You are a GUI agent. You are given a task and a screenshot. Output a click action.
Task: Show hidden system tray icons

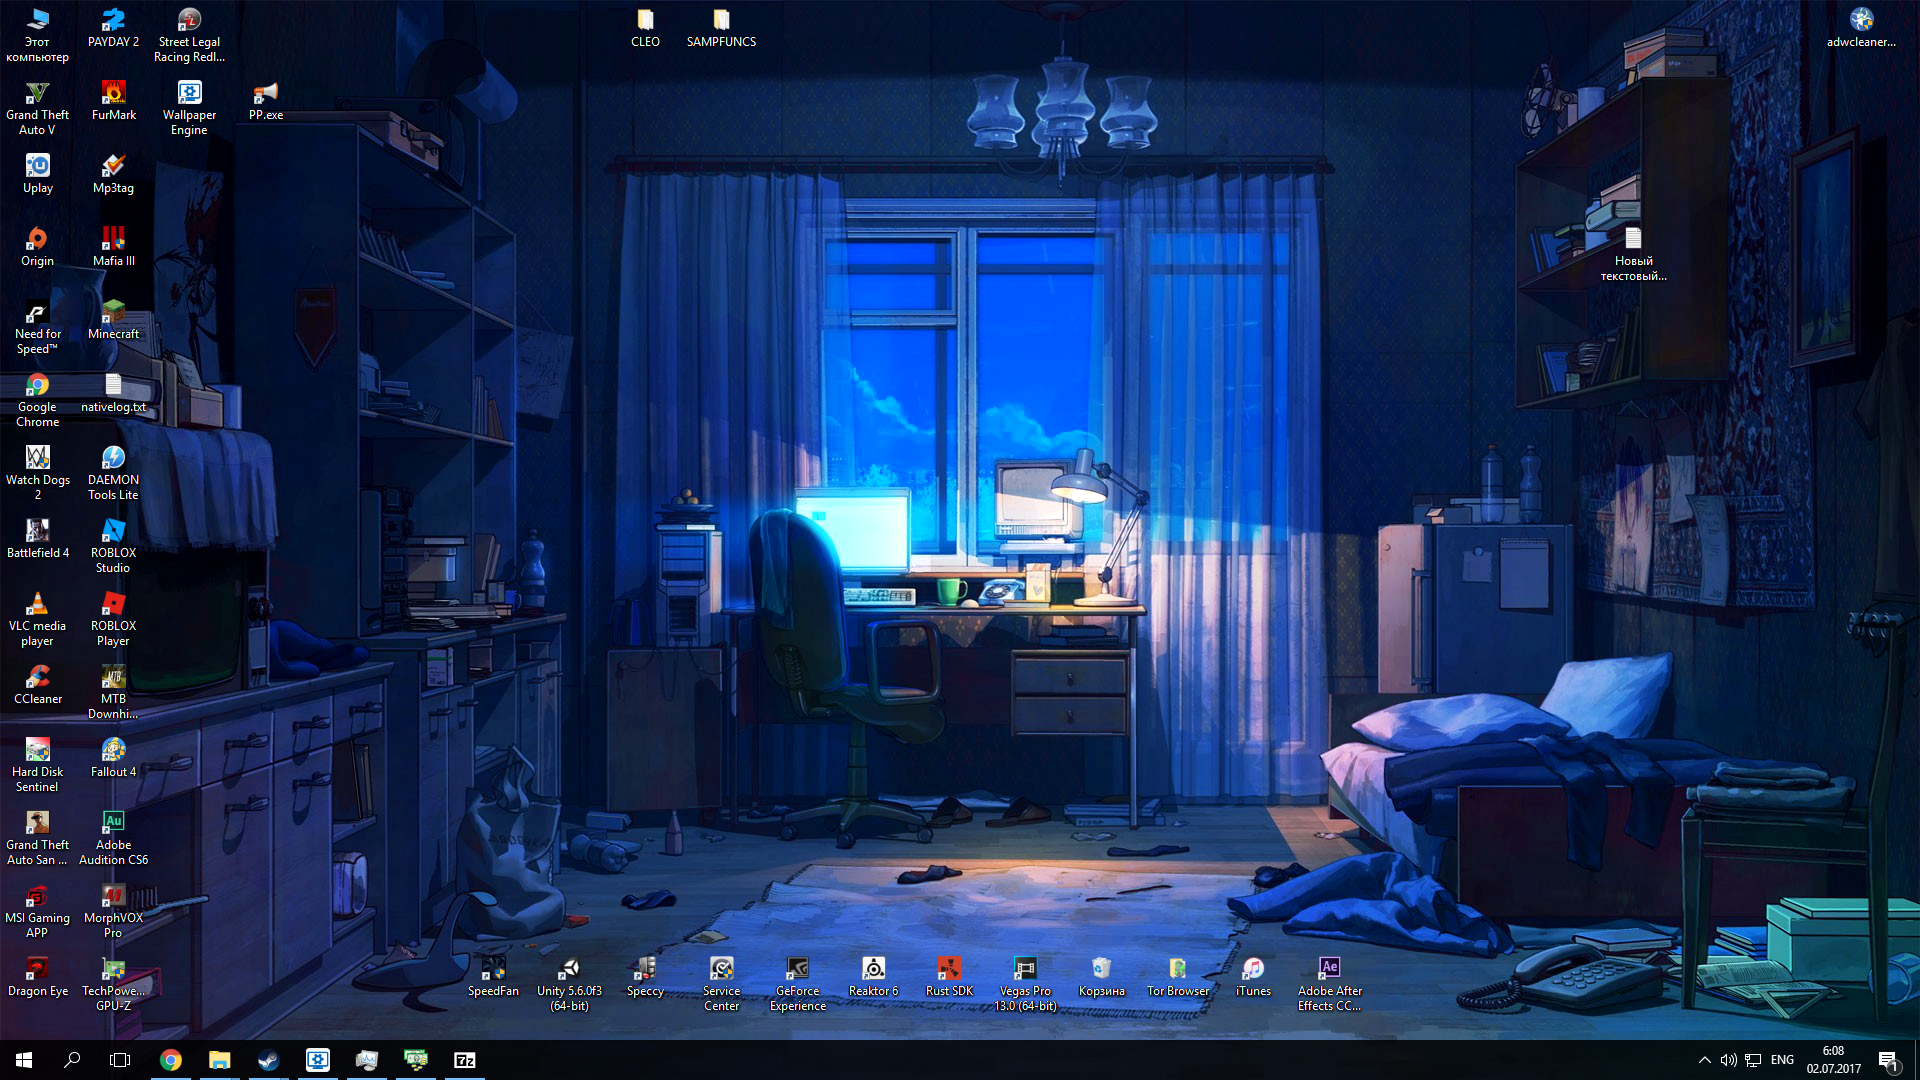[1704, 1060]
